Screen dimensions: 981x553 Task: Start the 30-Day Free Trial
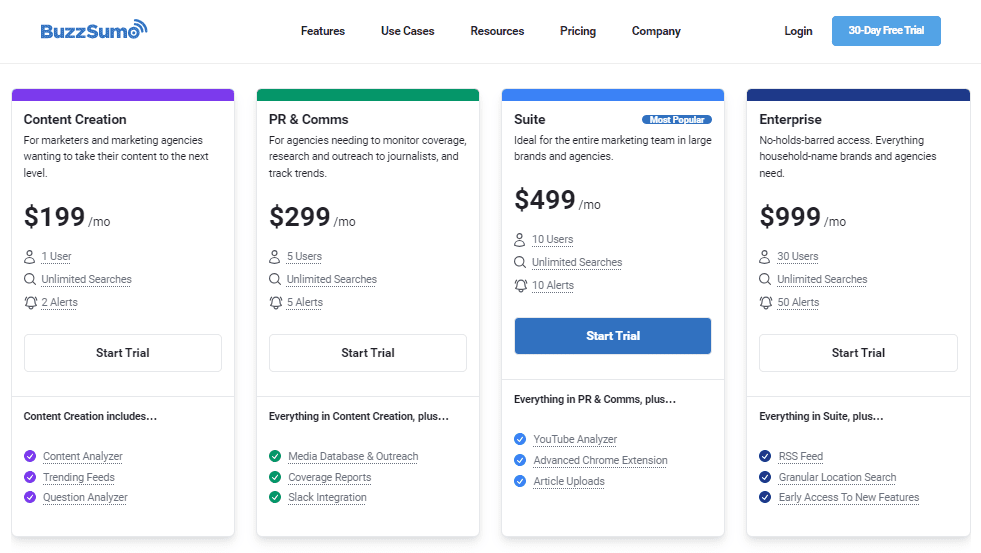[x=886, y=31]
